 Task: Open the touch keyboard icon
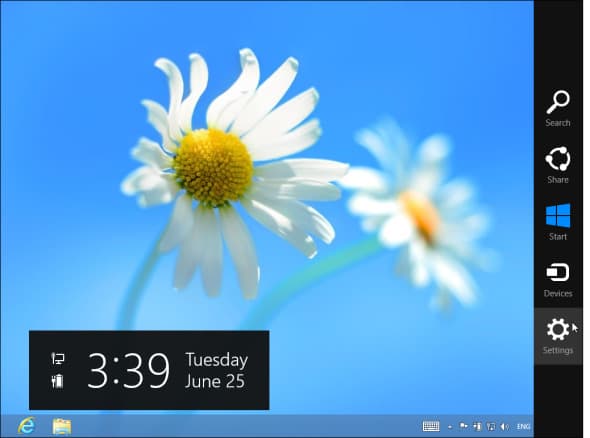[431, 426]
